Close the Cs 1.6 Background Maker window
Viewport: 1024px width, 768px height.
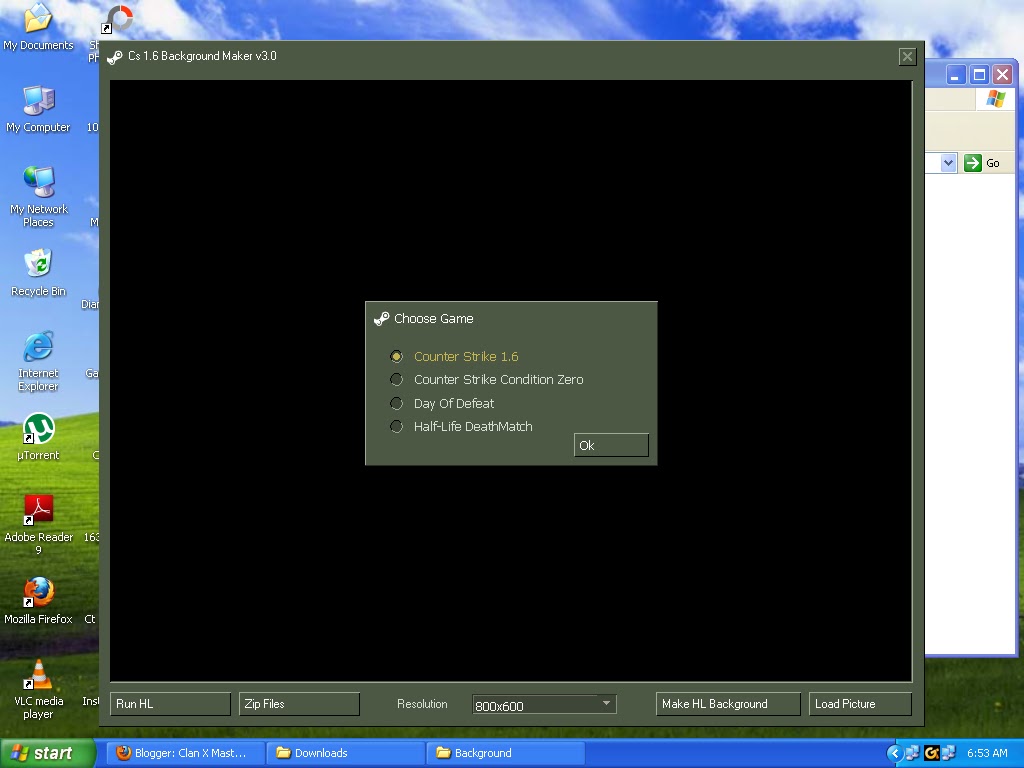[x=907, y=57]
